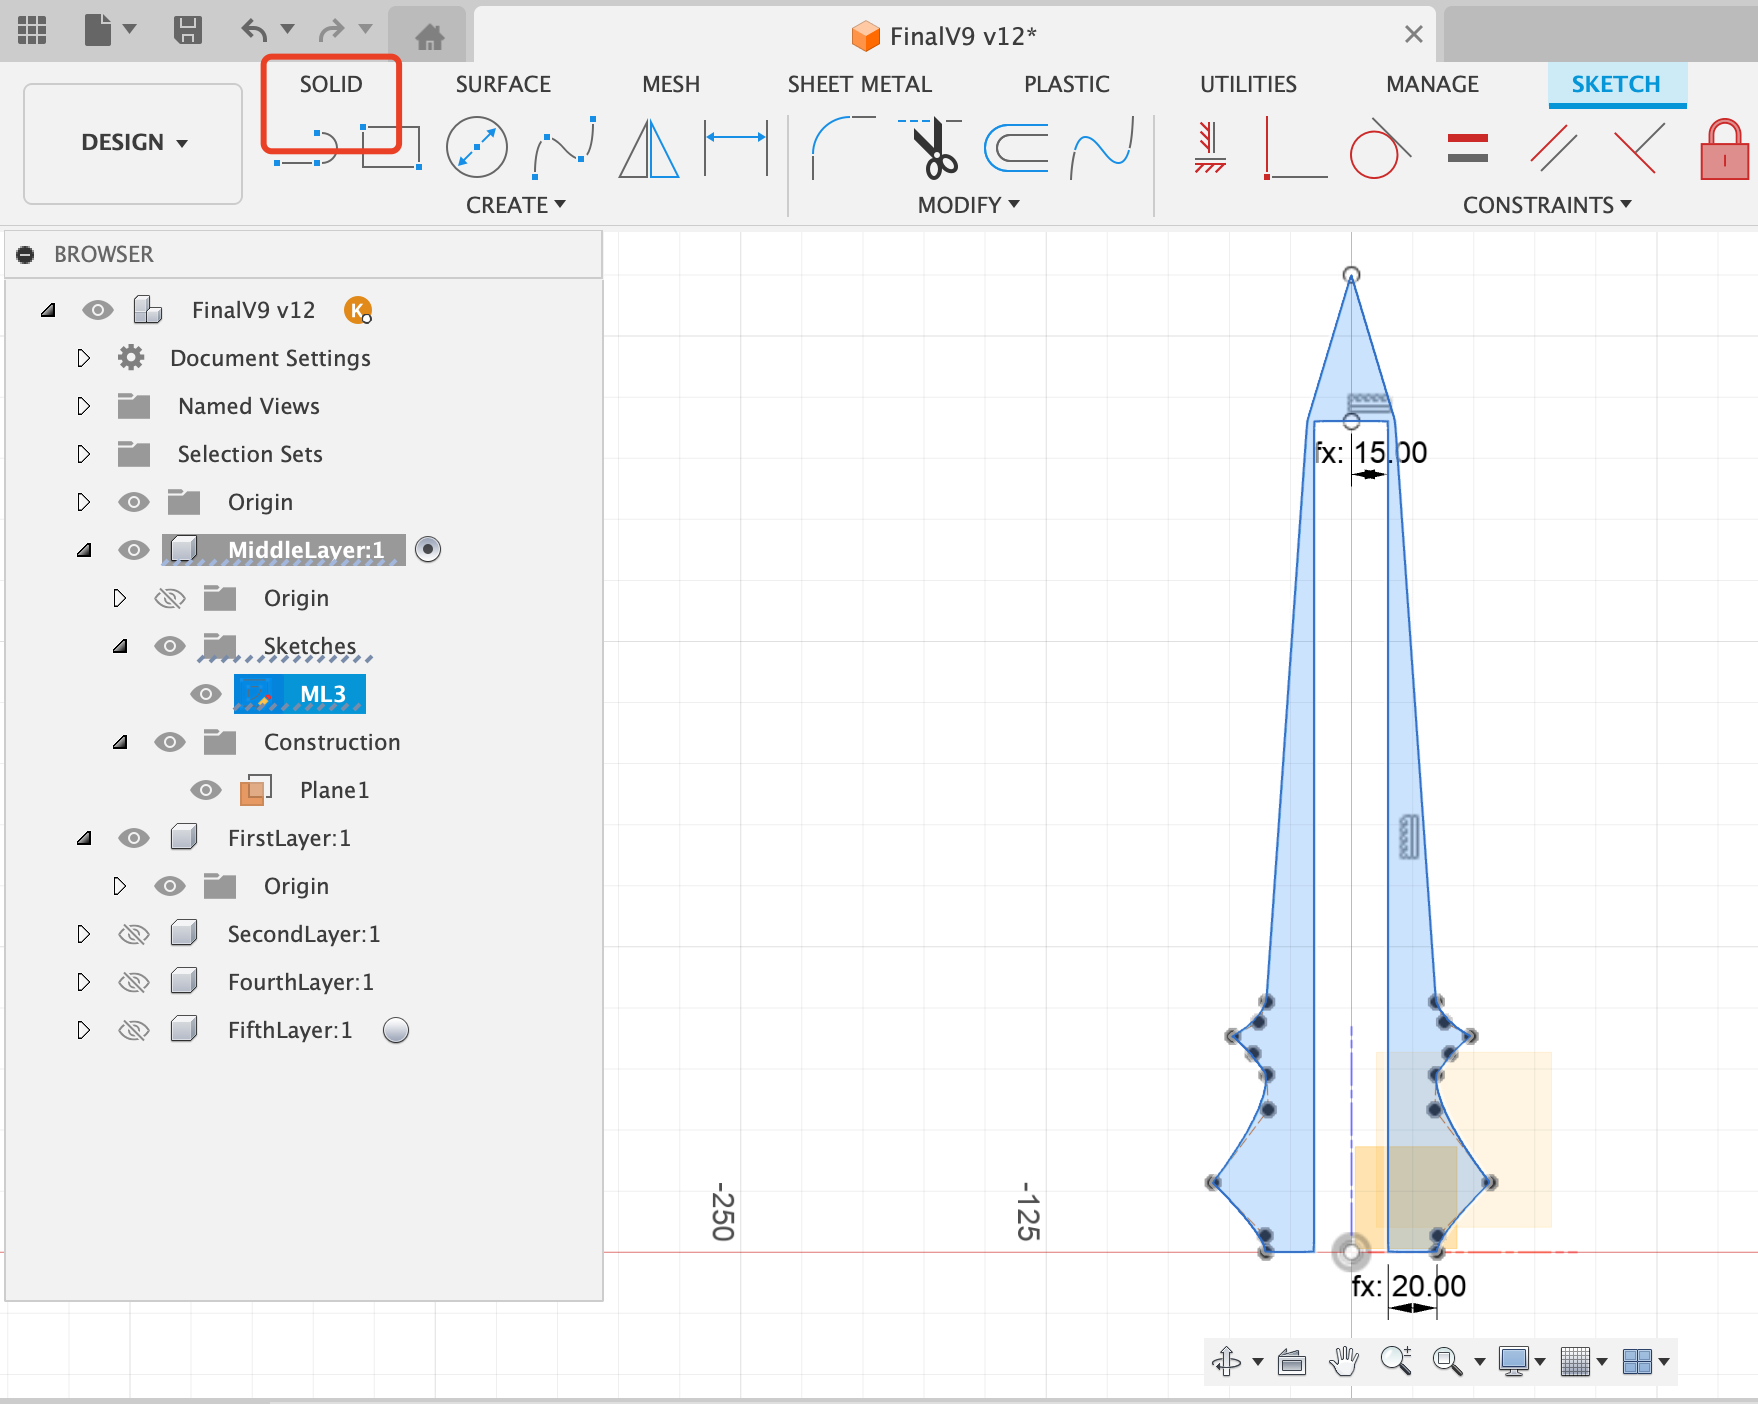
Task: Open the CREATE dropdown menu
Action: coord(516,205)
